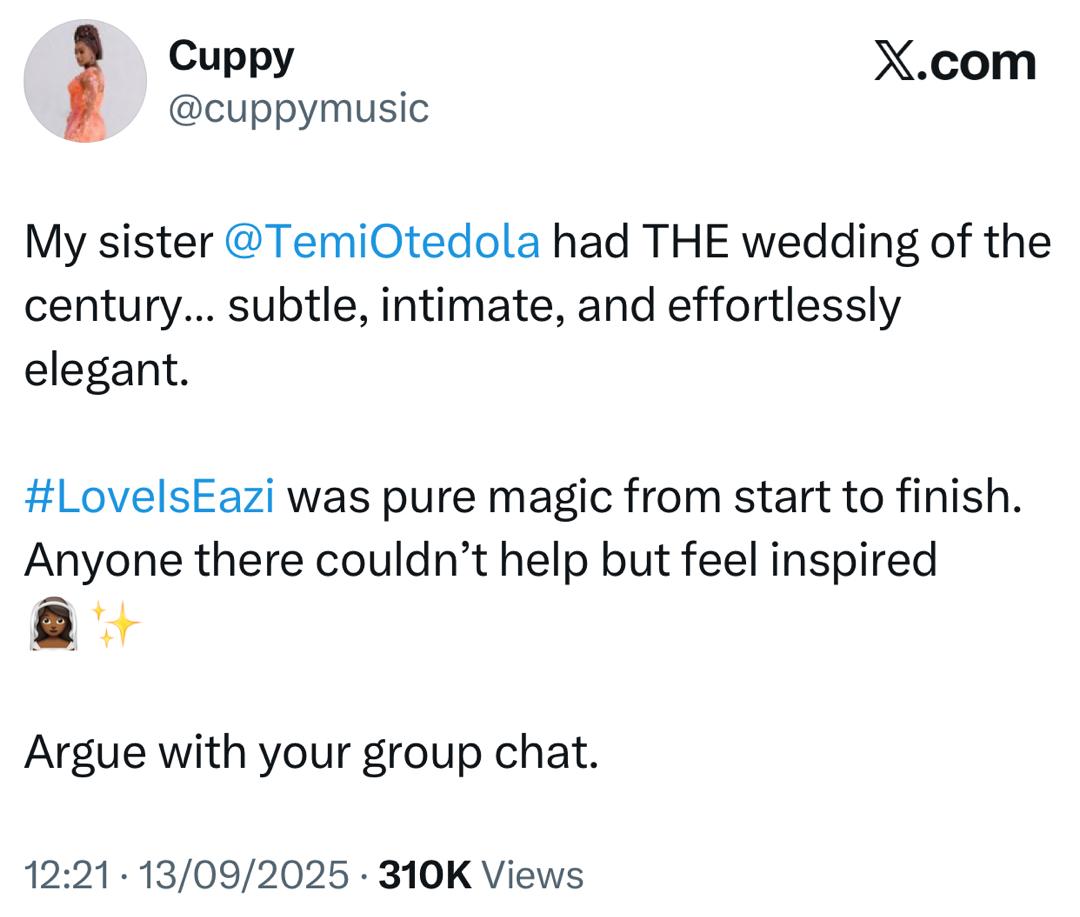Click the line 'Argue with your group chat.'
This screenshot has height=917, width=1080.
pos(311,752)
